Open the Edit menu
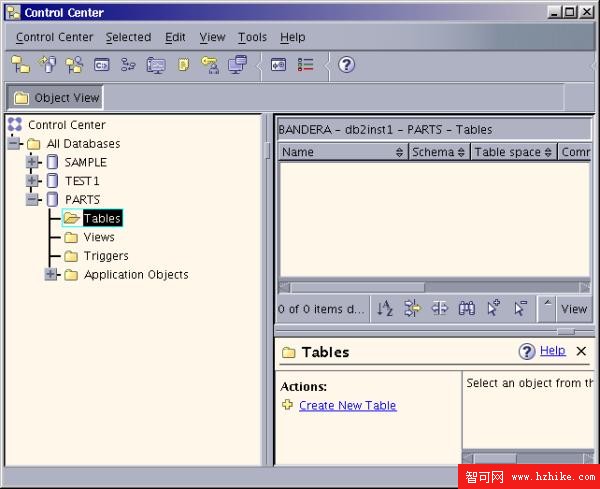Viewport: 600px width, 489px height. click(175, 37)
